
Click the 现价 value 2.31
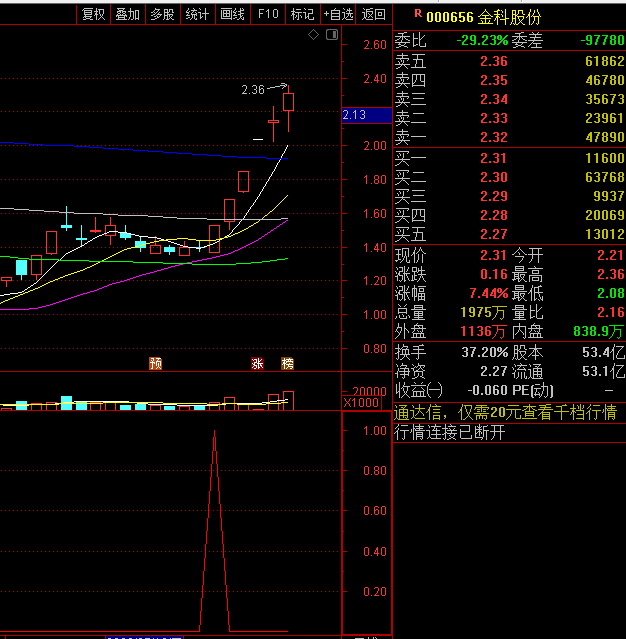494,255
